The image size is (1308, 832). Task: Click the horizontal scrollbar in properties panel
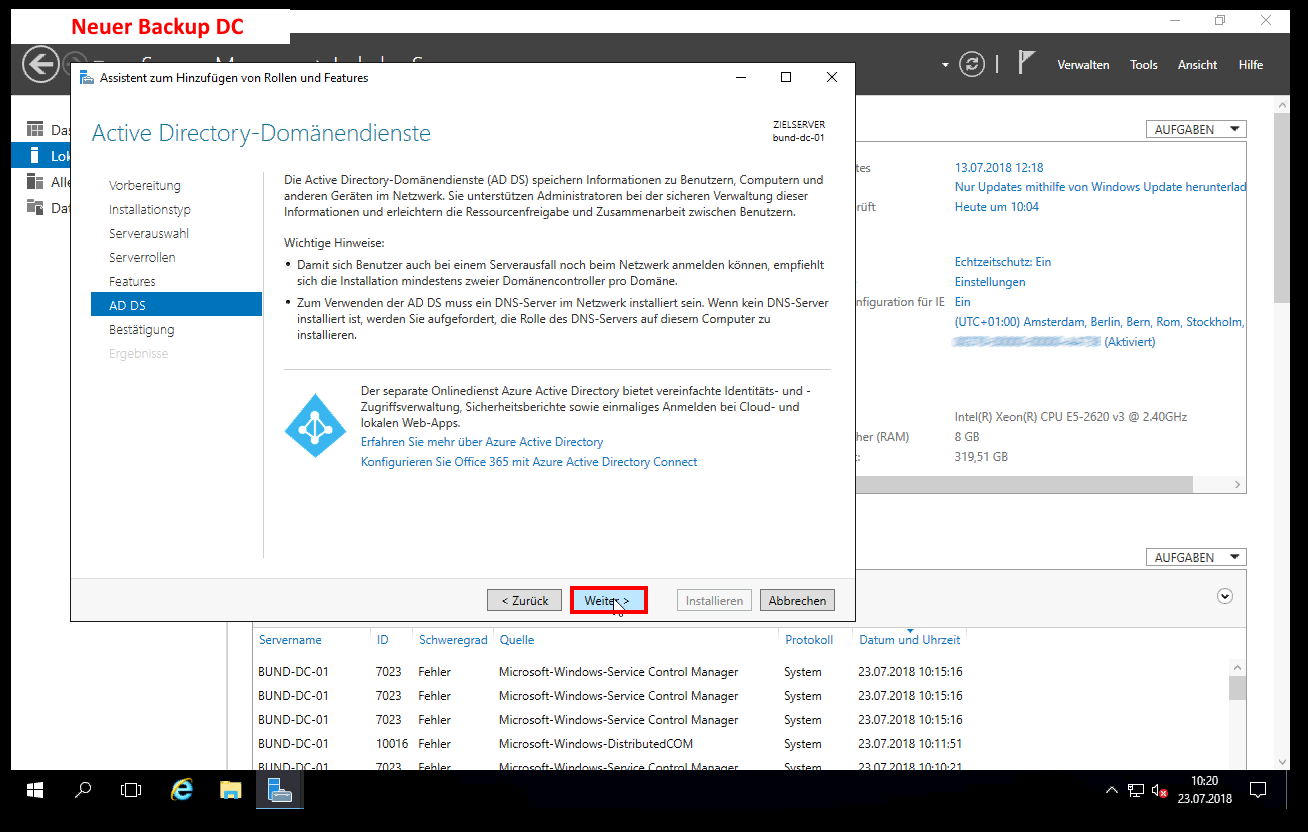pos(1025,485)
